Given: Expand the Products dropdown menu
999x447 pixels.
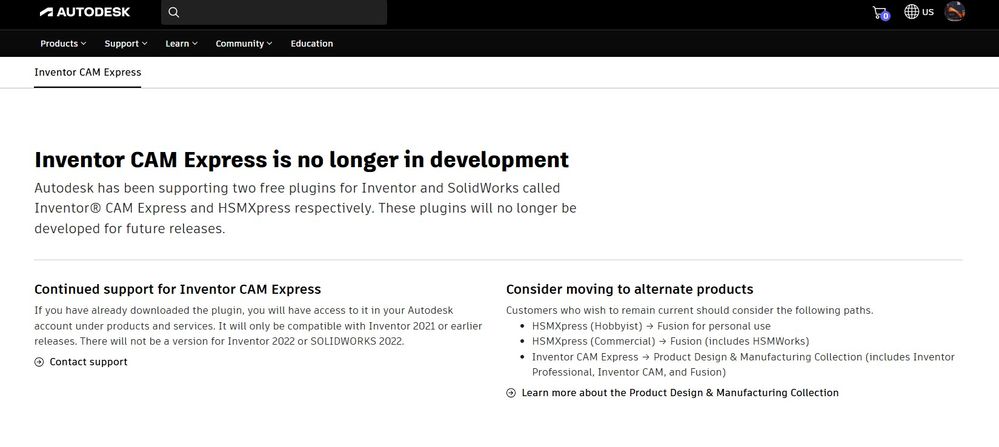Looking at the screenshot, I should pos(63,43).
